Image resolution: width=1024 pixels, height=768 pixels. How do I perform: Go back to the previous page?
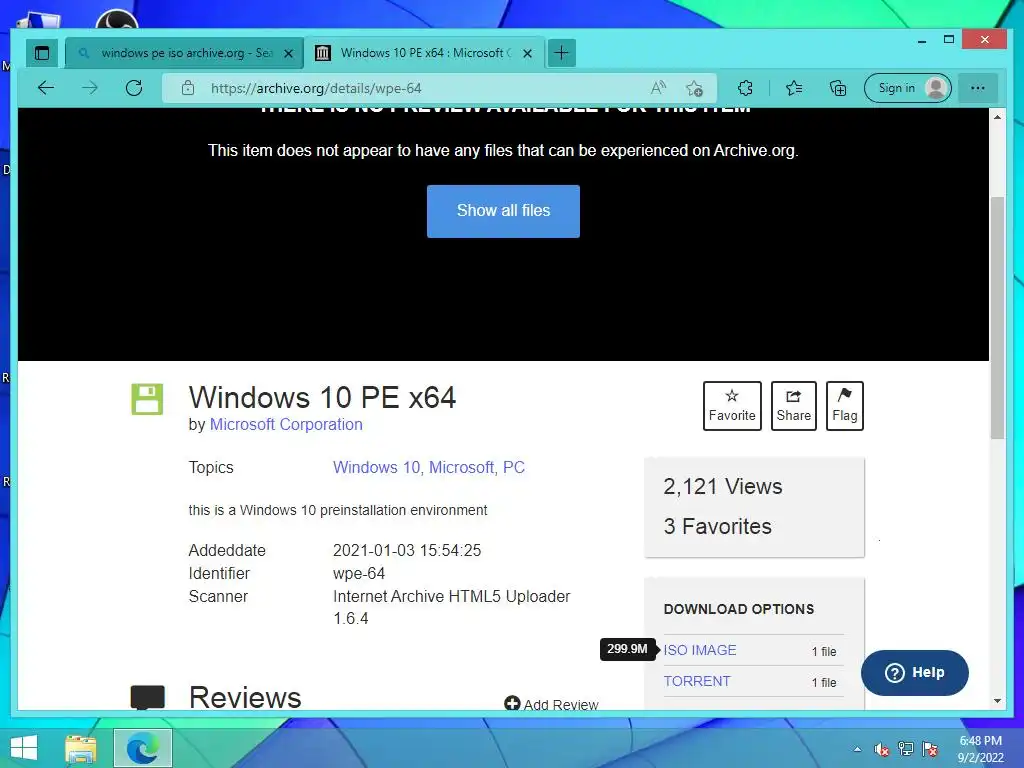coord(46,88)
